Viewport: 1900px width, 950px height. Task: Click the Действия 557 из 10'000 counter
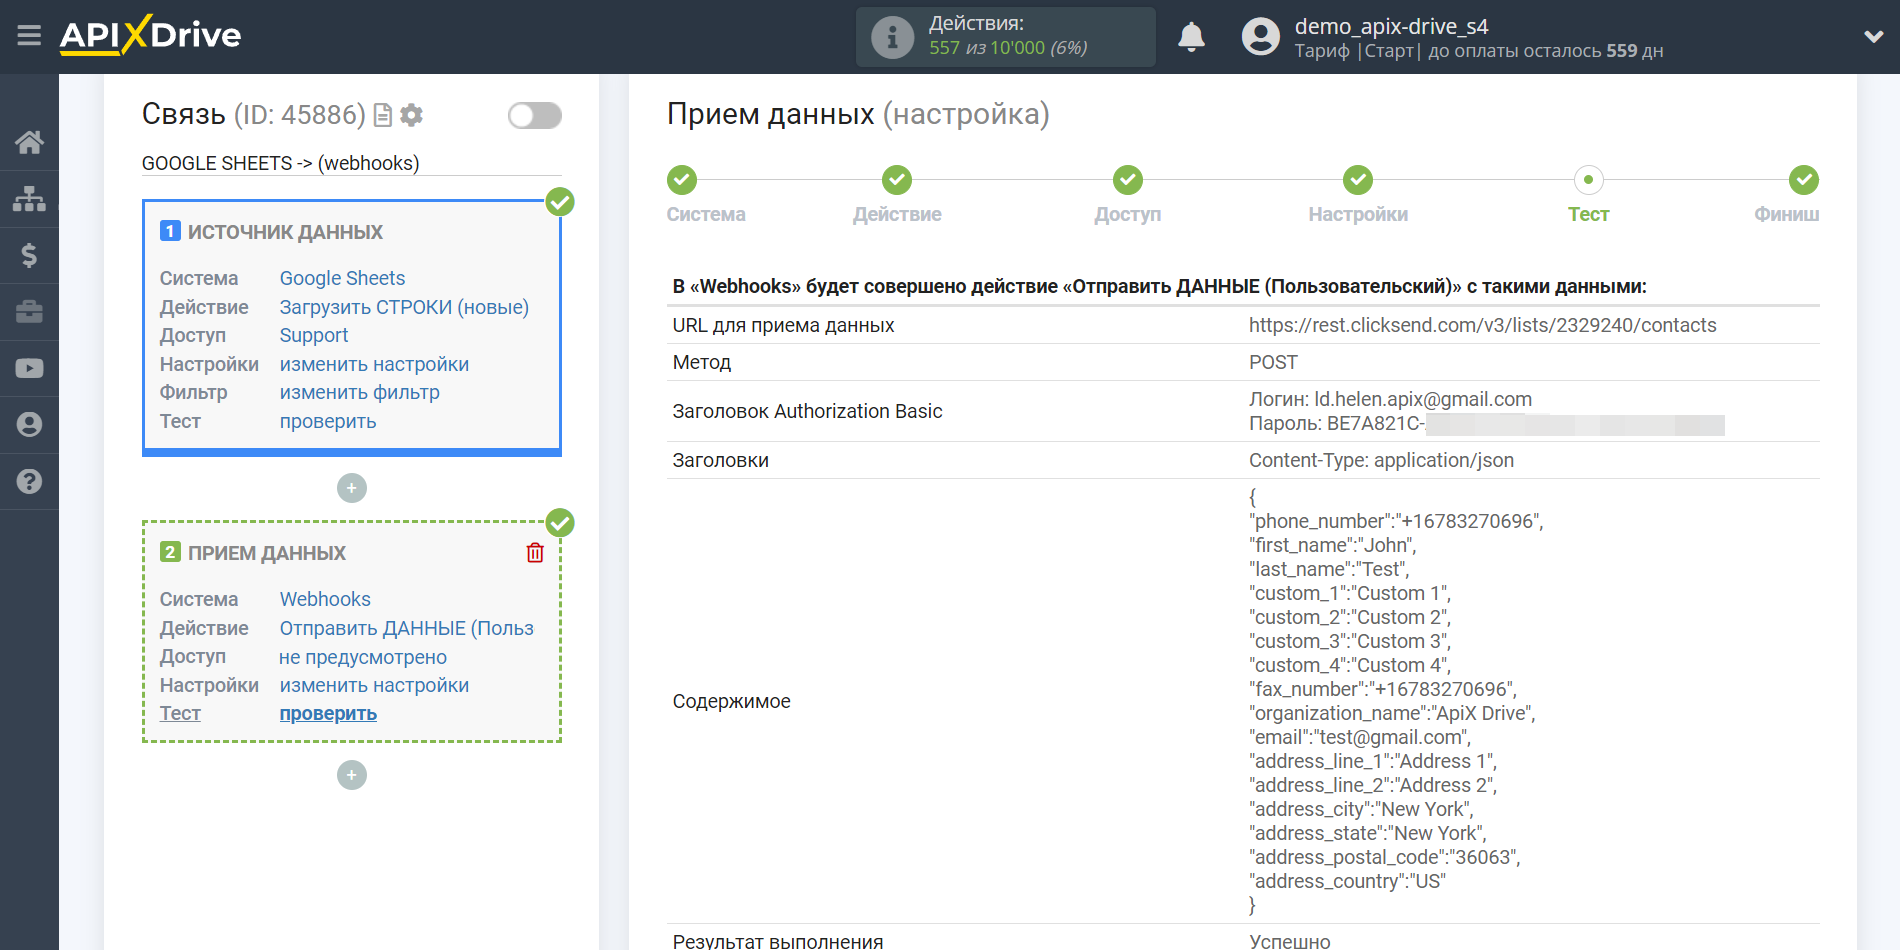pos(1006,37)
